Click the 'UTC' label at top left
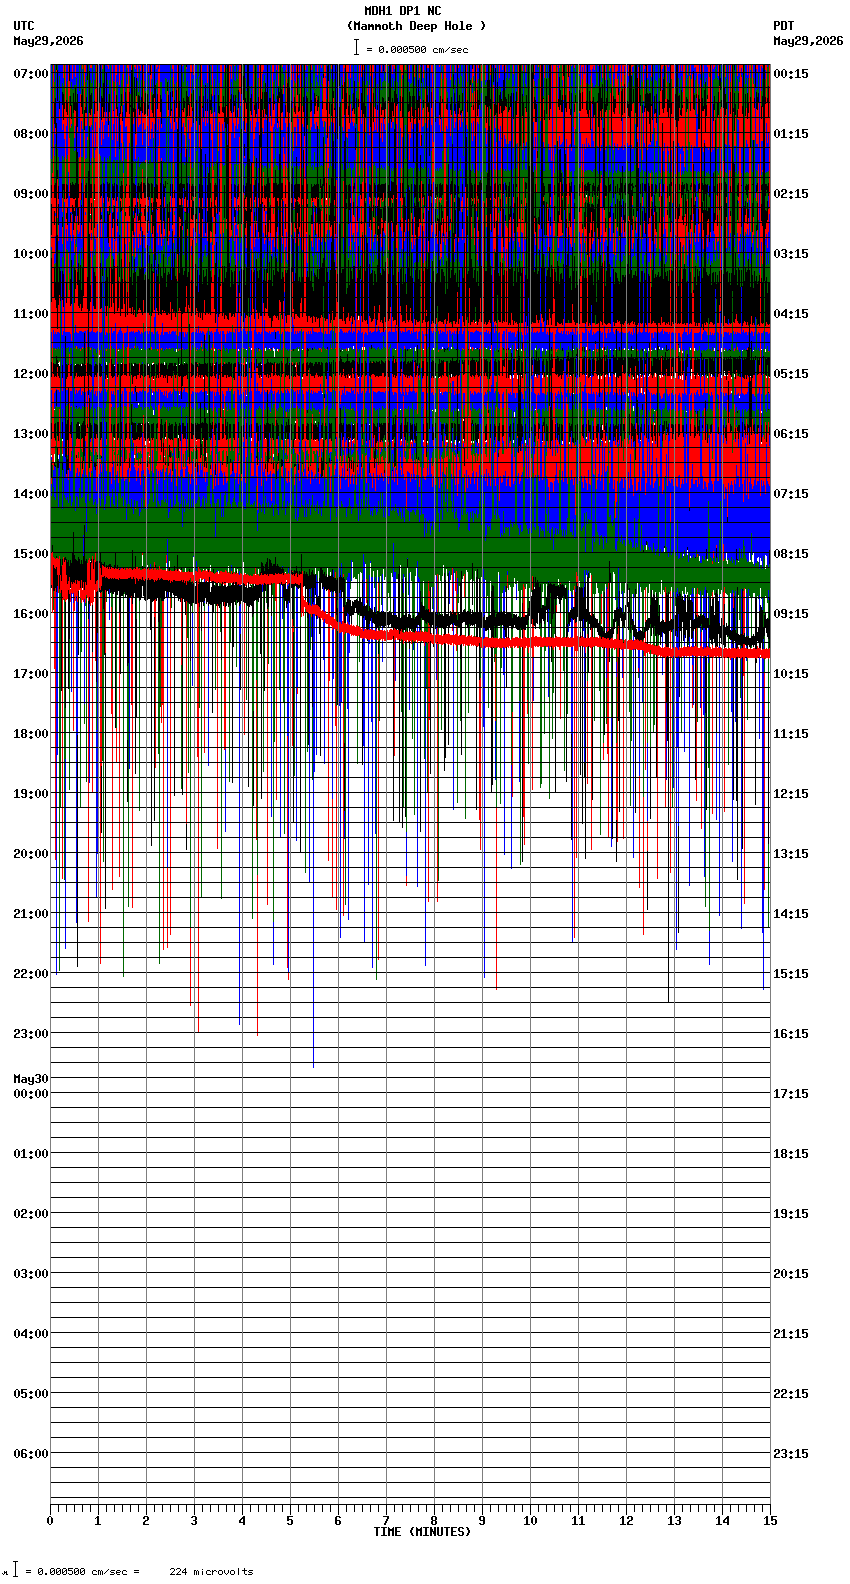850x1584 pixels. pos(24,26)
